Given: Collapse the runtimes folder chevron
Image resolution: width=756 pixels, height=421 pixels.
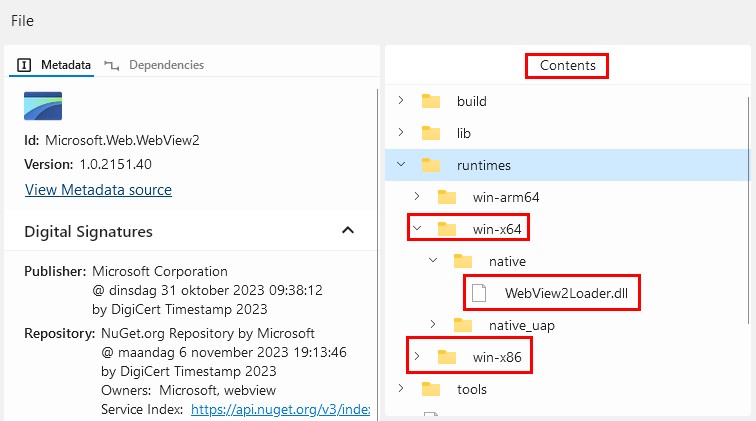Looking at the screenshot, I should pyautogui.click(x=401, y=164).
